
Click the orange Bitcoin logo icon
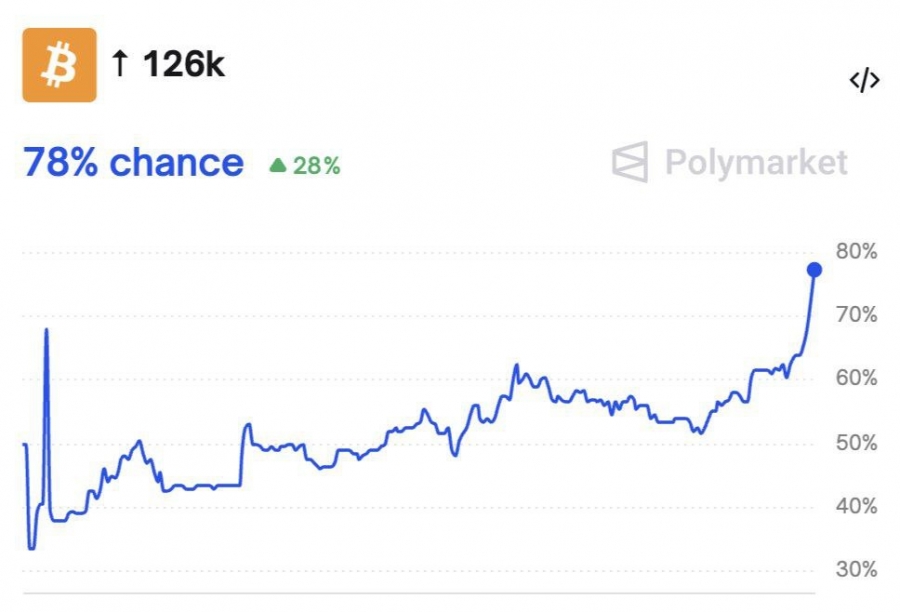click(59, 65)
